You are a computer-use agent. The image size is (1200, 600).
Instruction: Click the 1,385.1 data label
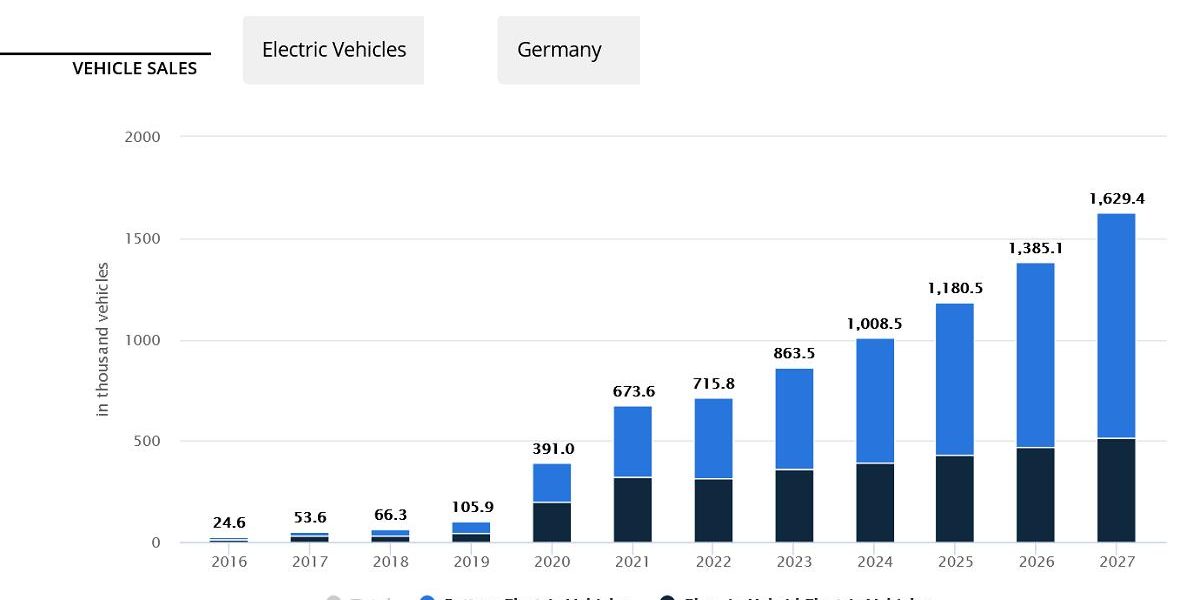(1035, 248)
